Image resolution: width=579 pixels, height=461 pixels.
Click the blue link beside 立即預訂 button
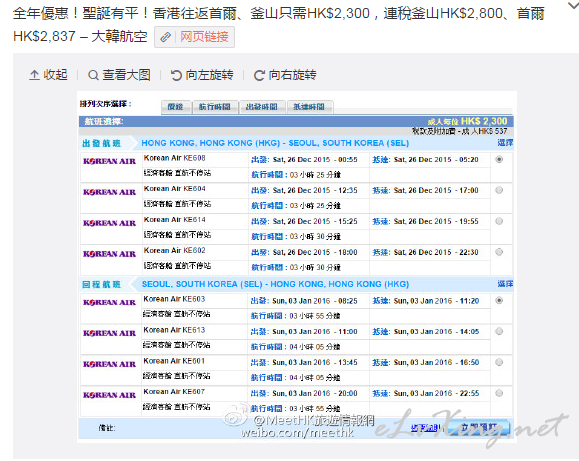(x=426, y=428)
